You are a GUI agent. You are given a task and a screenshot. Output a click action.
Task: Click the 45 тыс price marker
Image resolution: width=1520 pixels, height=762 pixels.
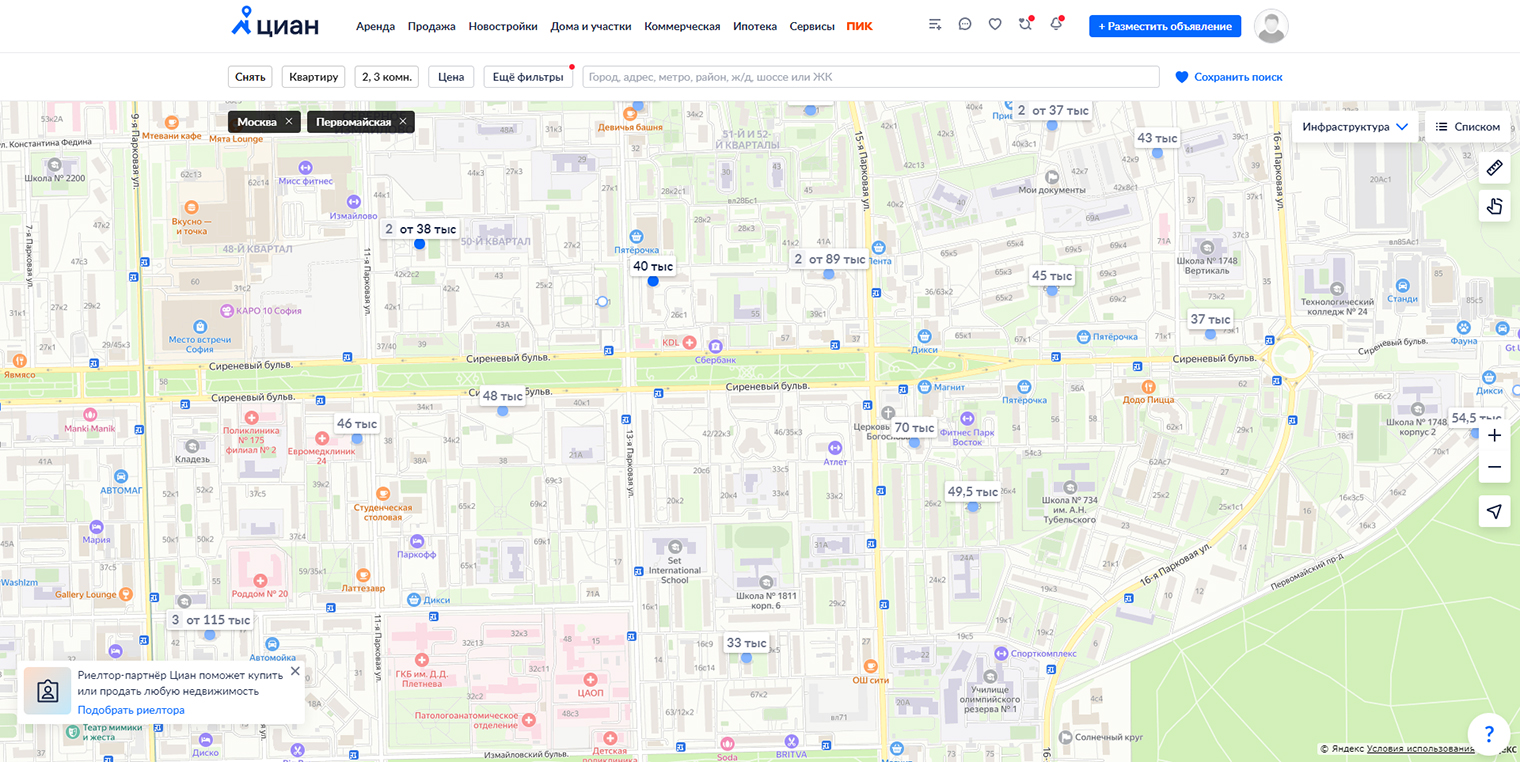click(x=1052, y=276)
